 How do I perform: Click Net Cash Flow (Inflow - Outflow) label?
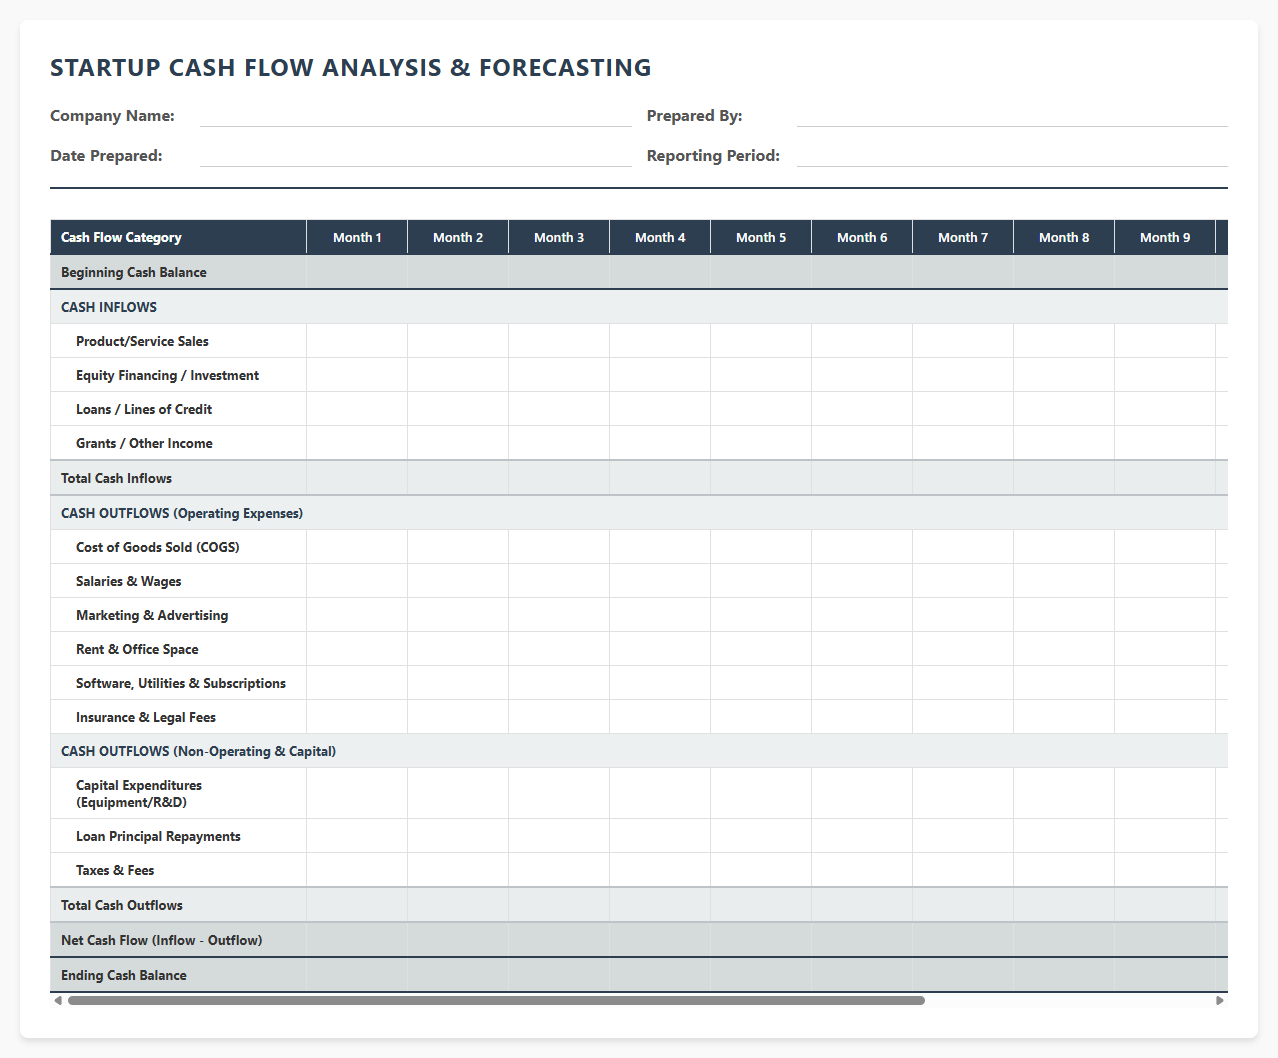(x=161, y=940)
